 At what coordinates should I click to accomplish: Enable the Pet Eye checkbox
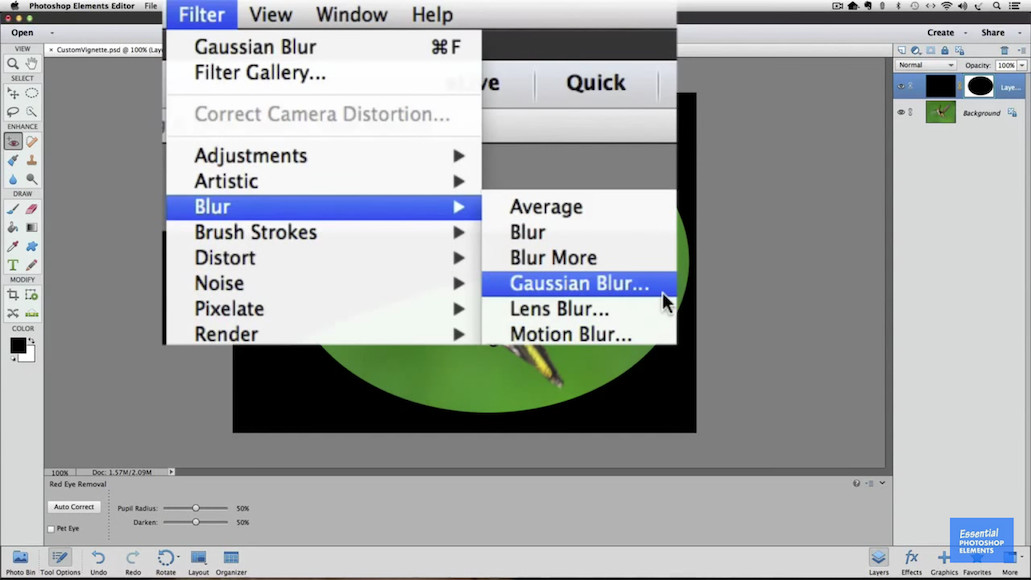pos(51,529)
